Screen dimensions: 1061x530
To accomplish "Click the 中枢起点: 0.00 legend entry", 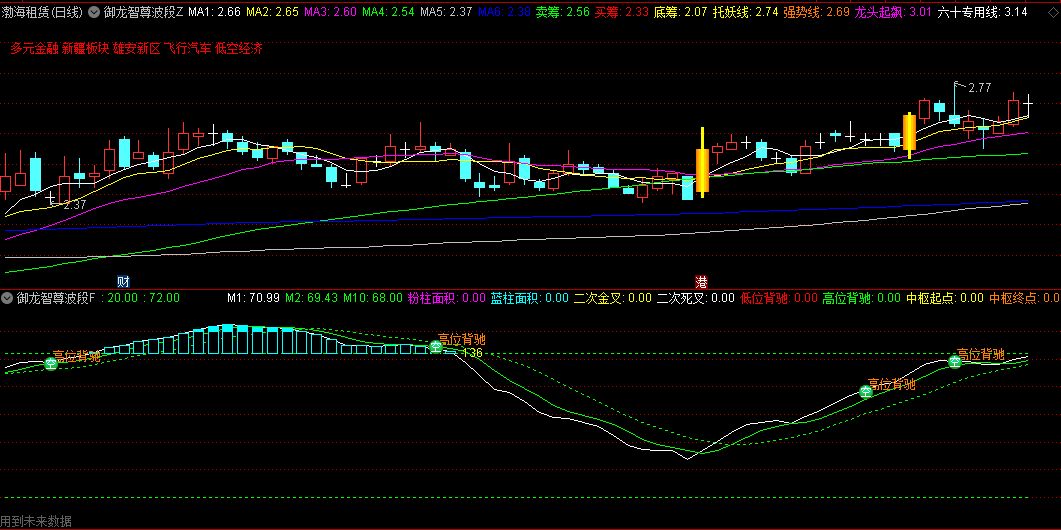I will click(945, 298).
